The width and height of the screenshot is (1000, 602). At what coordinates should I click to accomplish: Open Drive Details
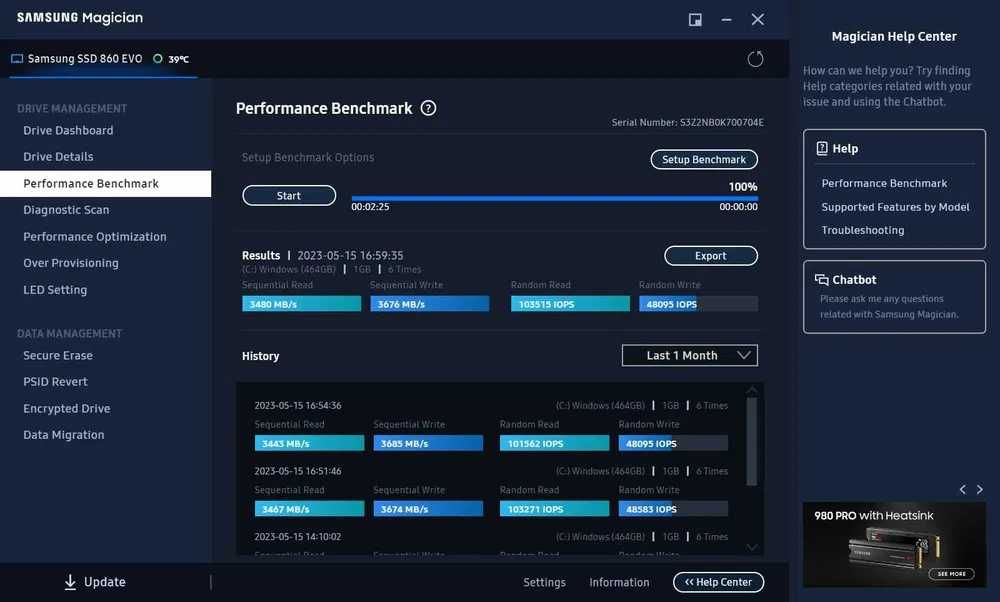point(58,156)
